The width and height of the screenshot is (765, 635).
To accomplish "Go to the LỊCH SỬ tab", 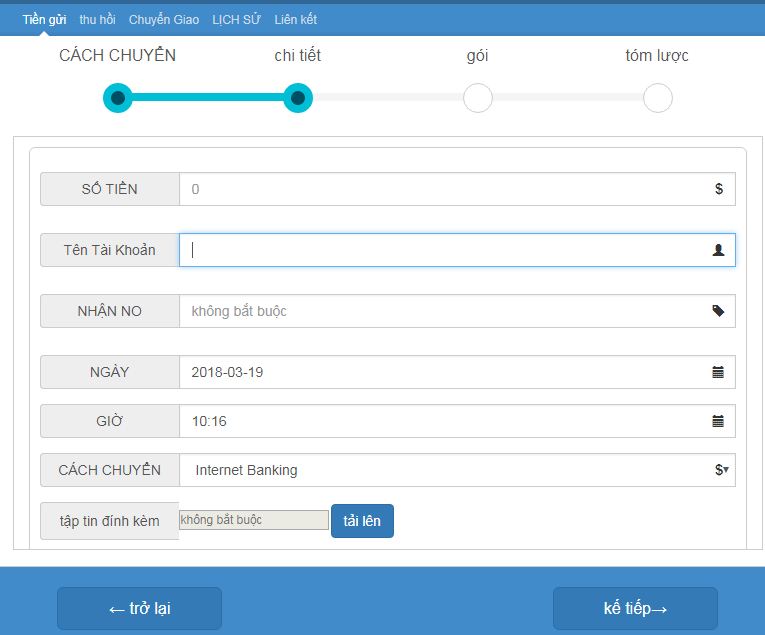I will point(236,20).
